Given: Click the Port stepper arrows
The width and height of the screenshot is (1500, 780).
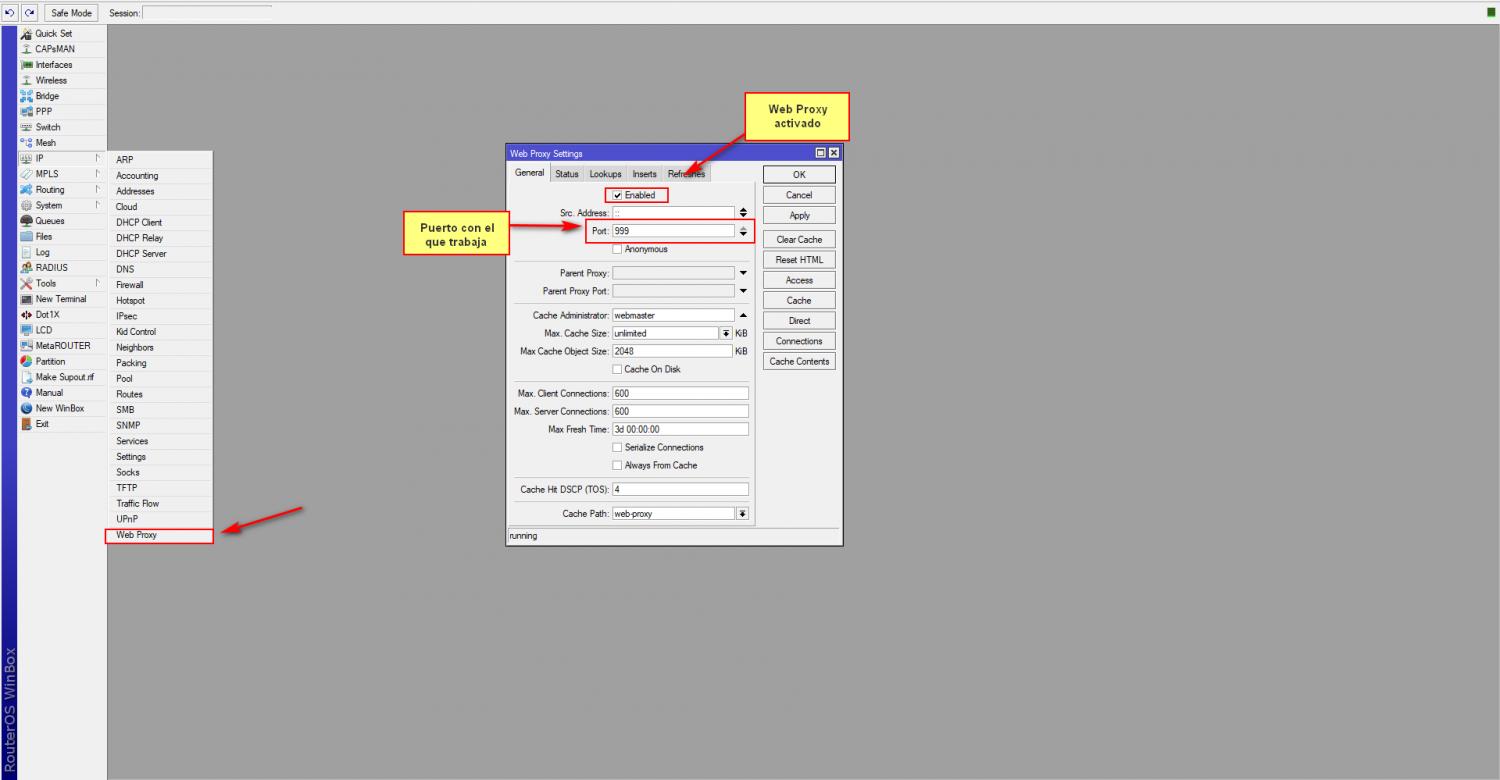Looking at the screenshot, I should pyautogui.click(x=743, y=231).
